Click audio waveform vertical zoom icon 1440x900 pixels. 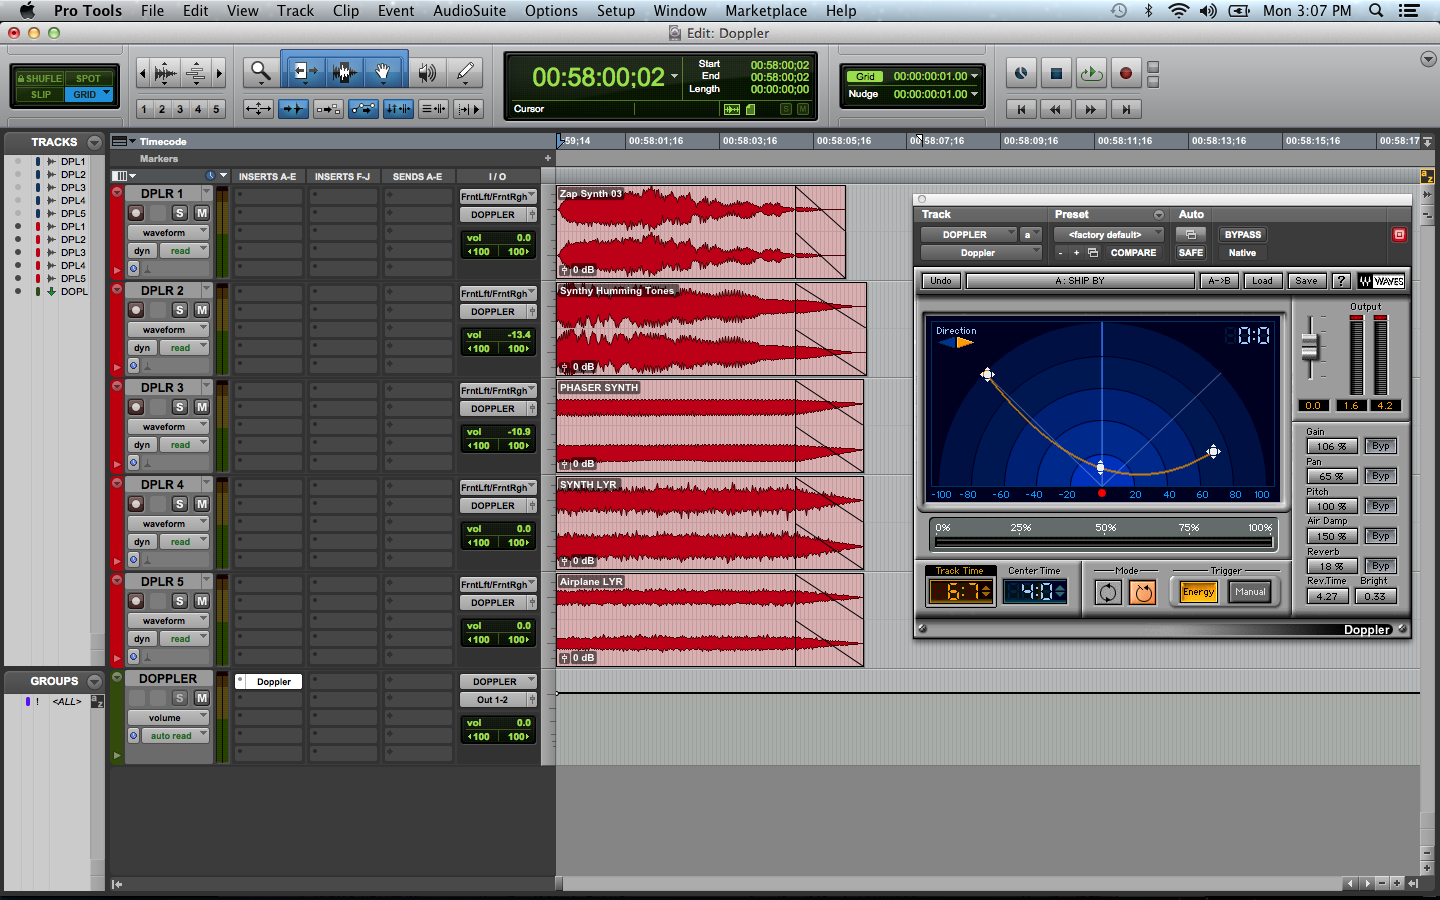coord(166,73)
